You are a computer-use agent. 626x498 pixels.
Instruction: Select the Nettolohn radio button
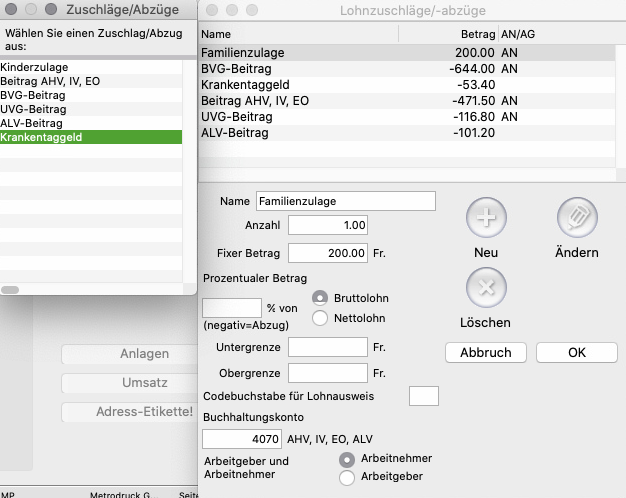click(x=320, y=318)
